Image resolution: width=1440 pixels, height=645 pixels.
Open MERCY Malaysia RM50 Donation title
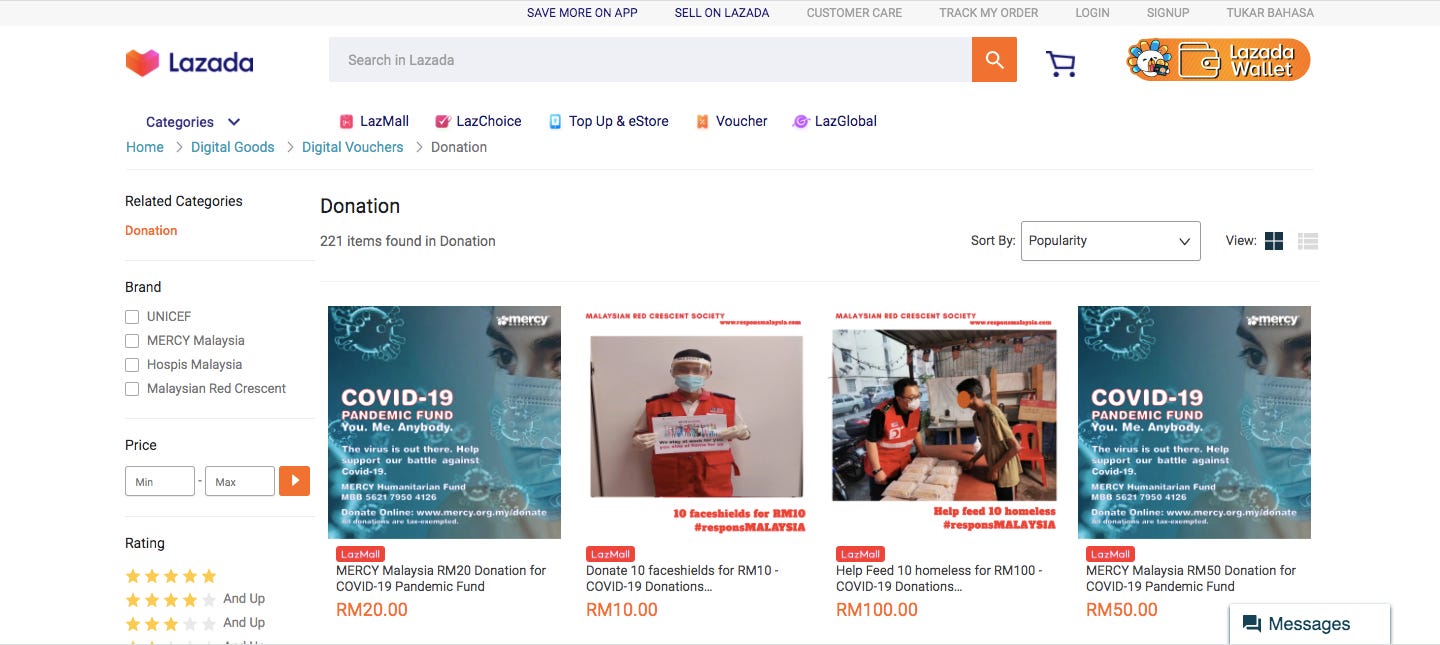coord(1191,578)
